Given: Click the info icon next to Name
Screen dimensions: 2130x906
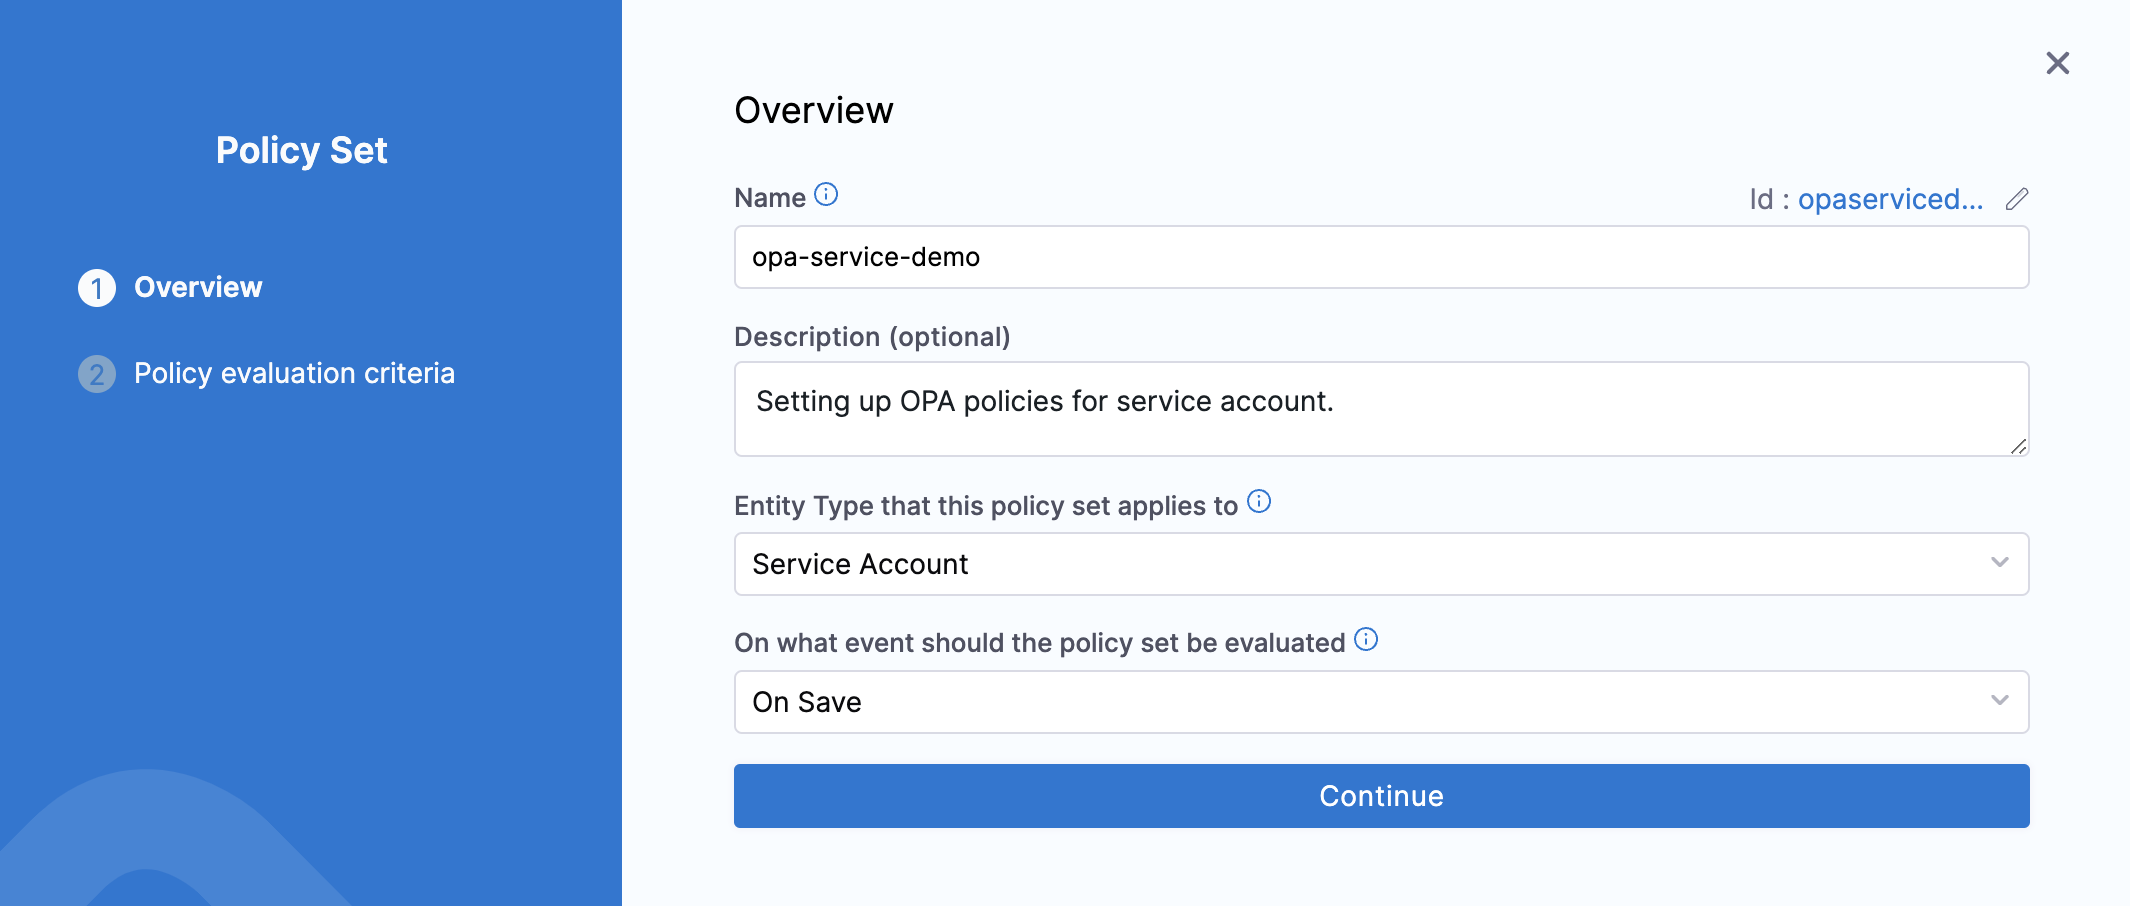Looking at the screenshot, I should point(824,195).
